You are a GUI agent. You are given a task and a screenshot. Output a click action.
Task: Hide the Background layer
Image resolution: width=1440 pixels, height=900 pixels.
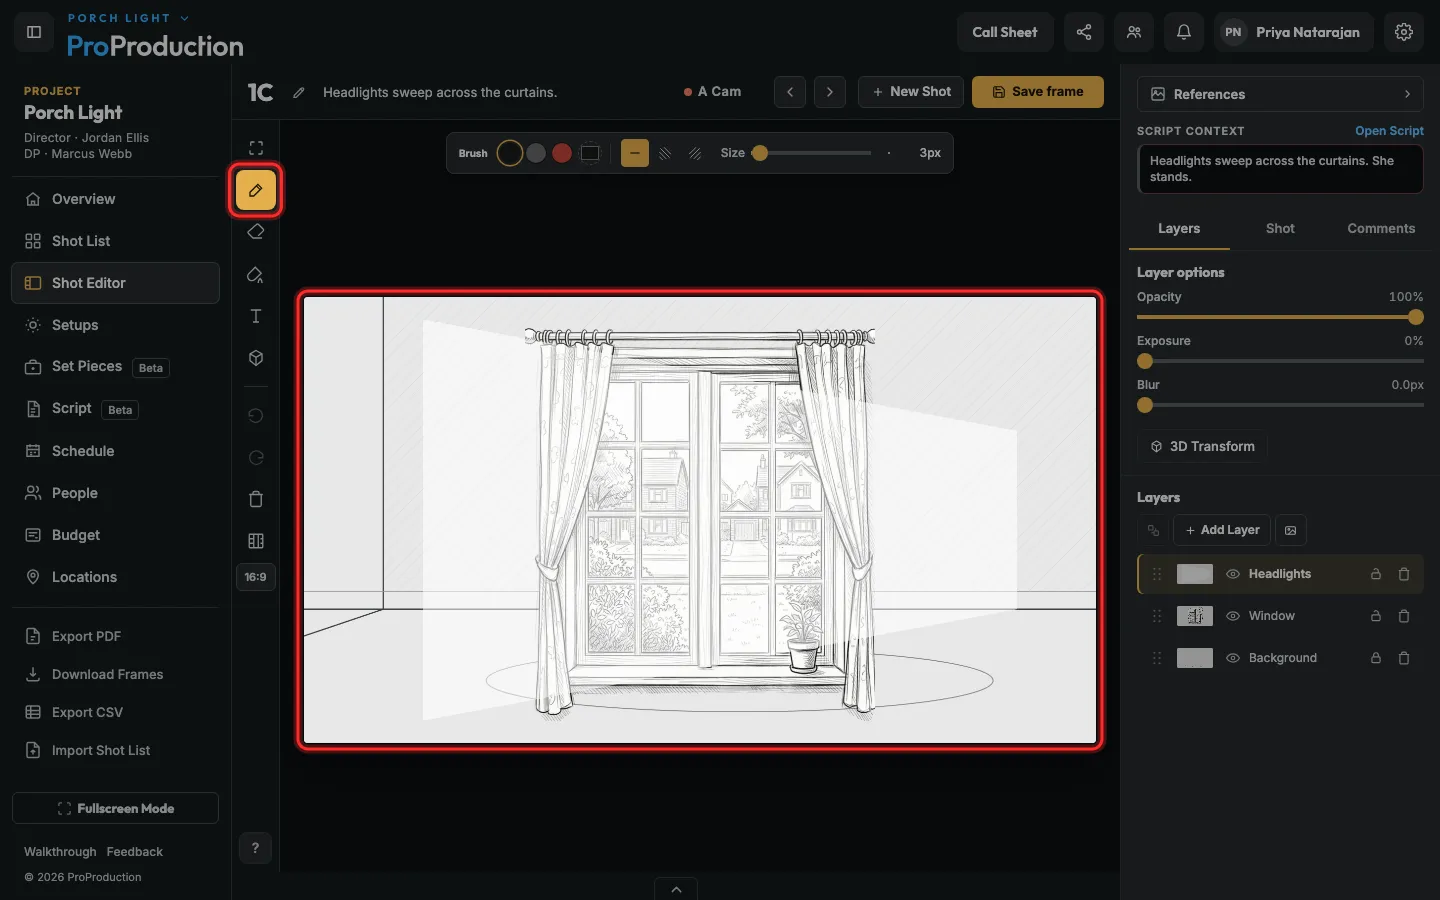click(1233, 658)
